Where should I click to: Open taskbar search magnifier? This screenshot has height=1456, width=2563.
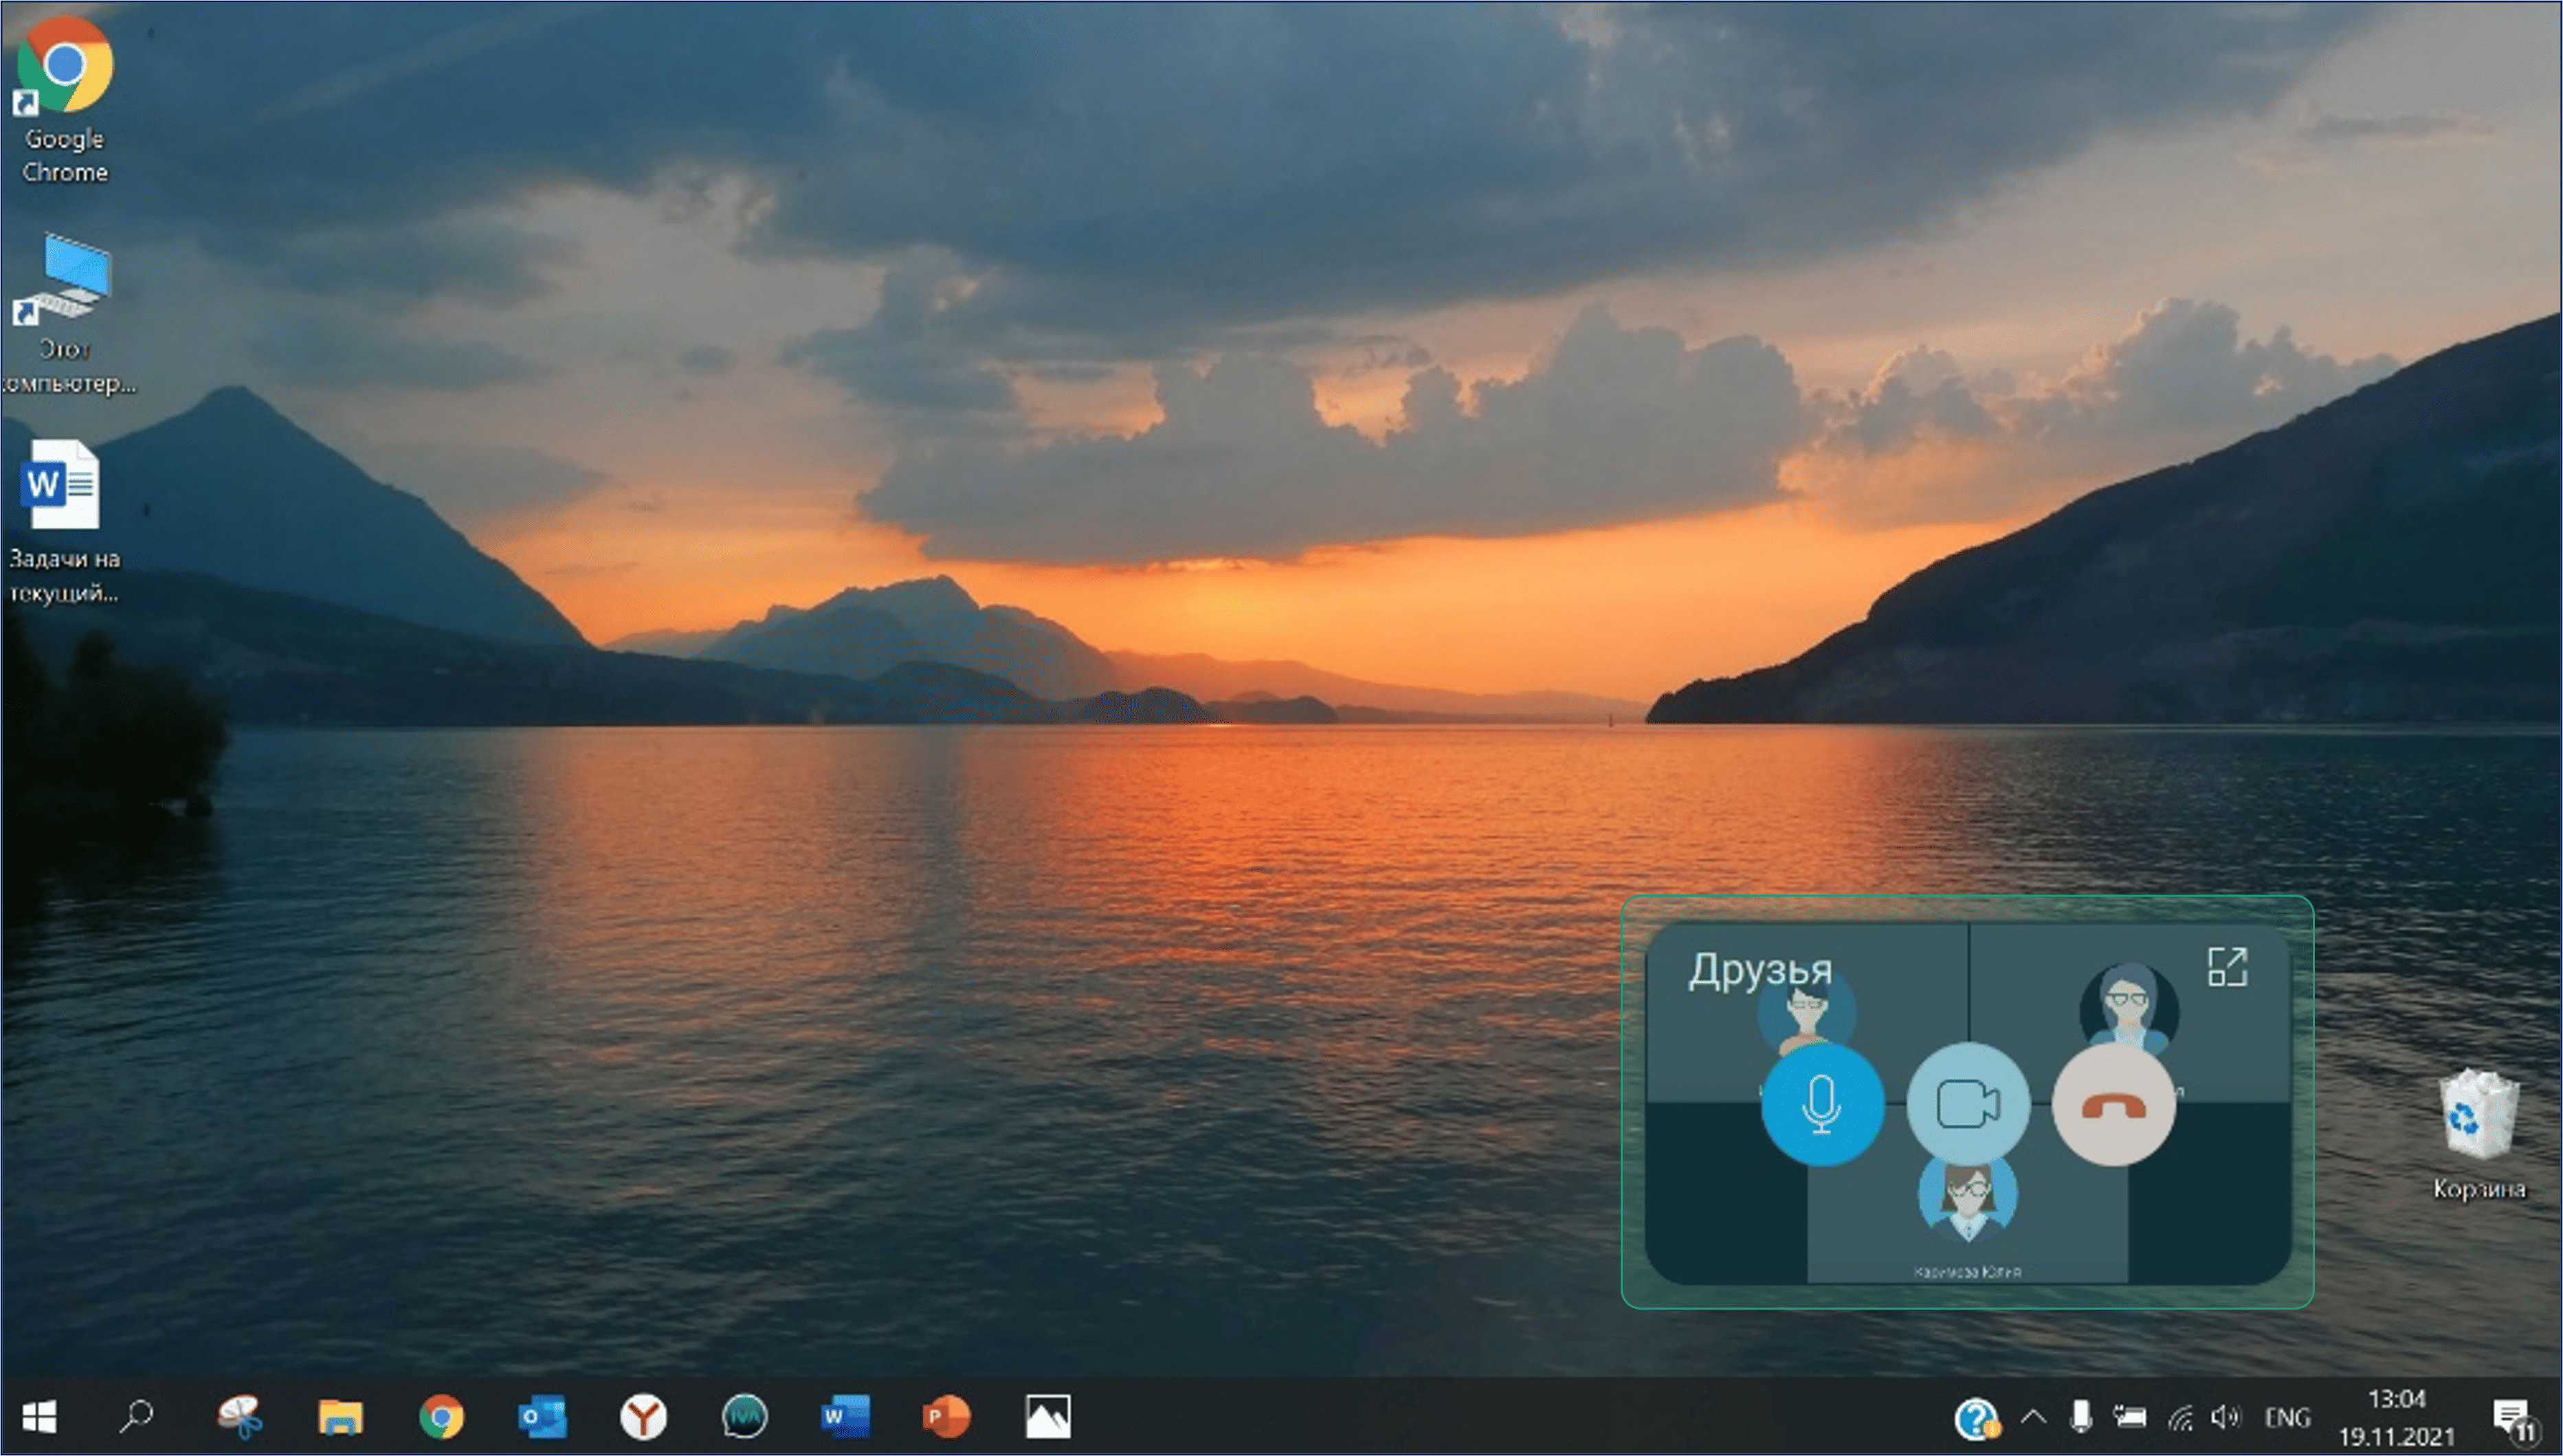[x=136, y=1416]
